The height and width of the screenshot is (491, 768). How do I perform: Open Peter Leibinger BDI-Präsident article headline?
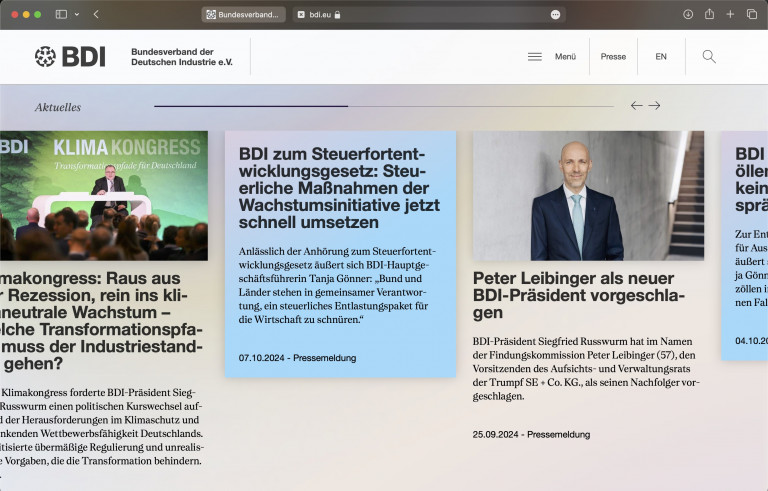point(579,295)
